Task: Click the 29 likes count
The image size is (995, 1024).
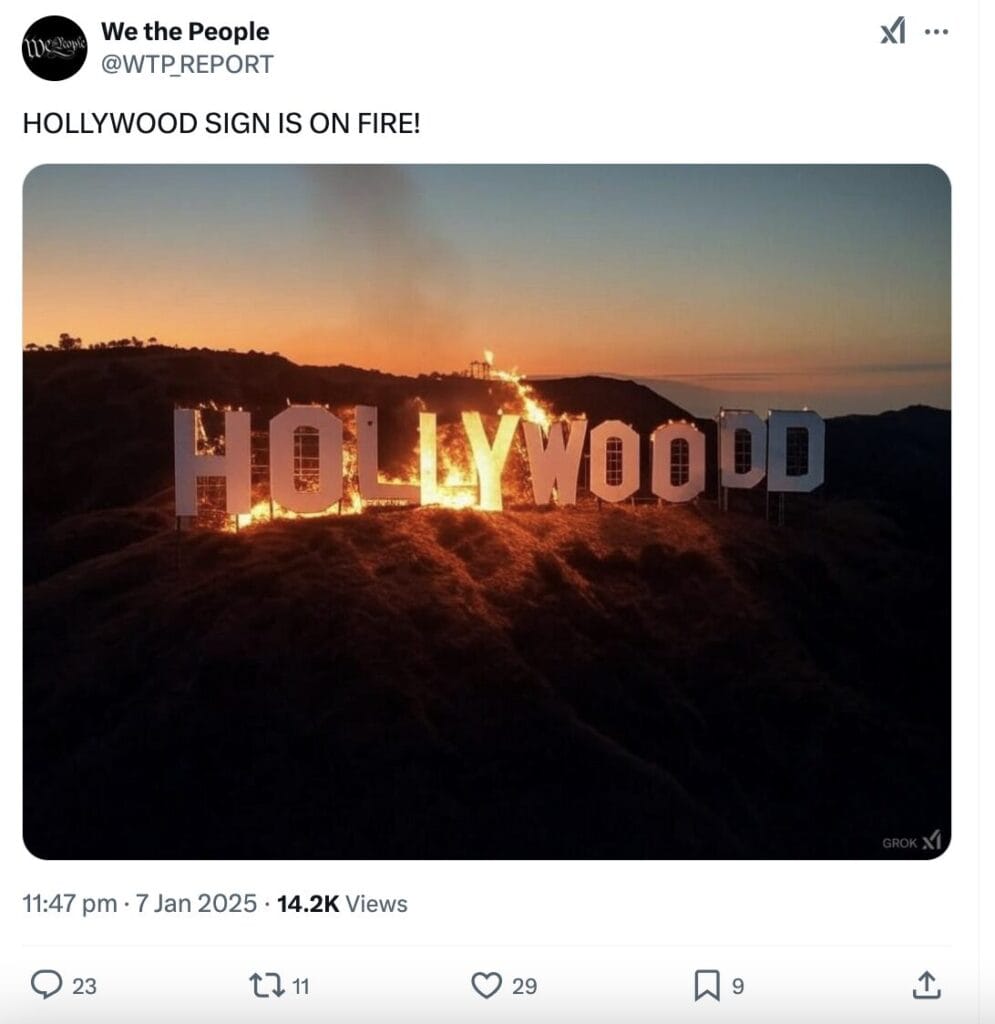Action: pyautogui.click(x=524, y=986)
